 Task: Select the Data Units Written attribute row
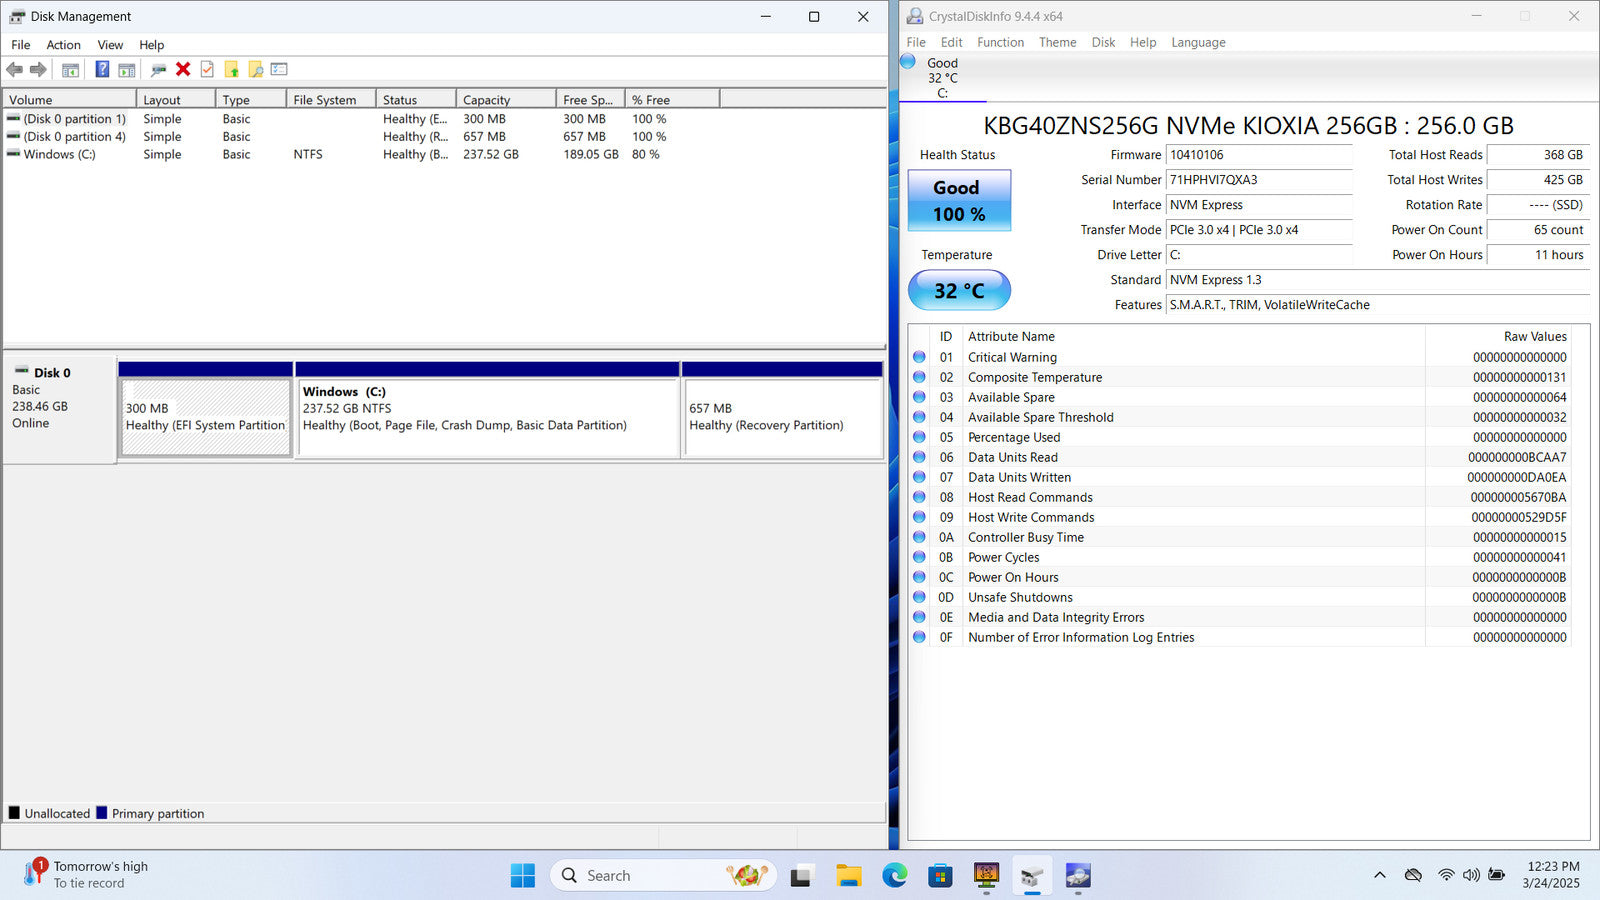tap(1240, 477)
